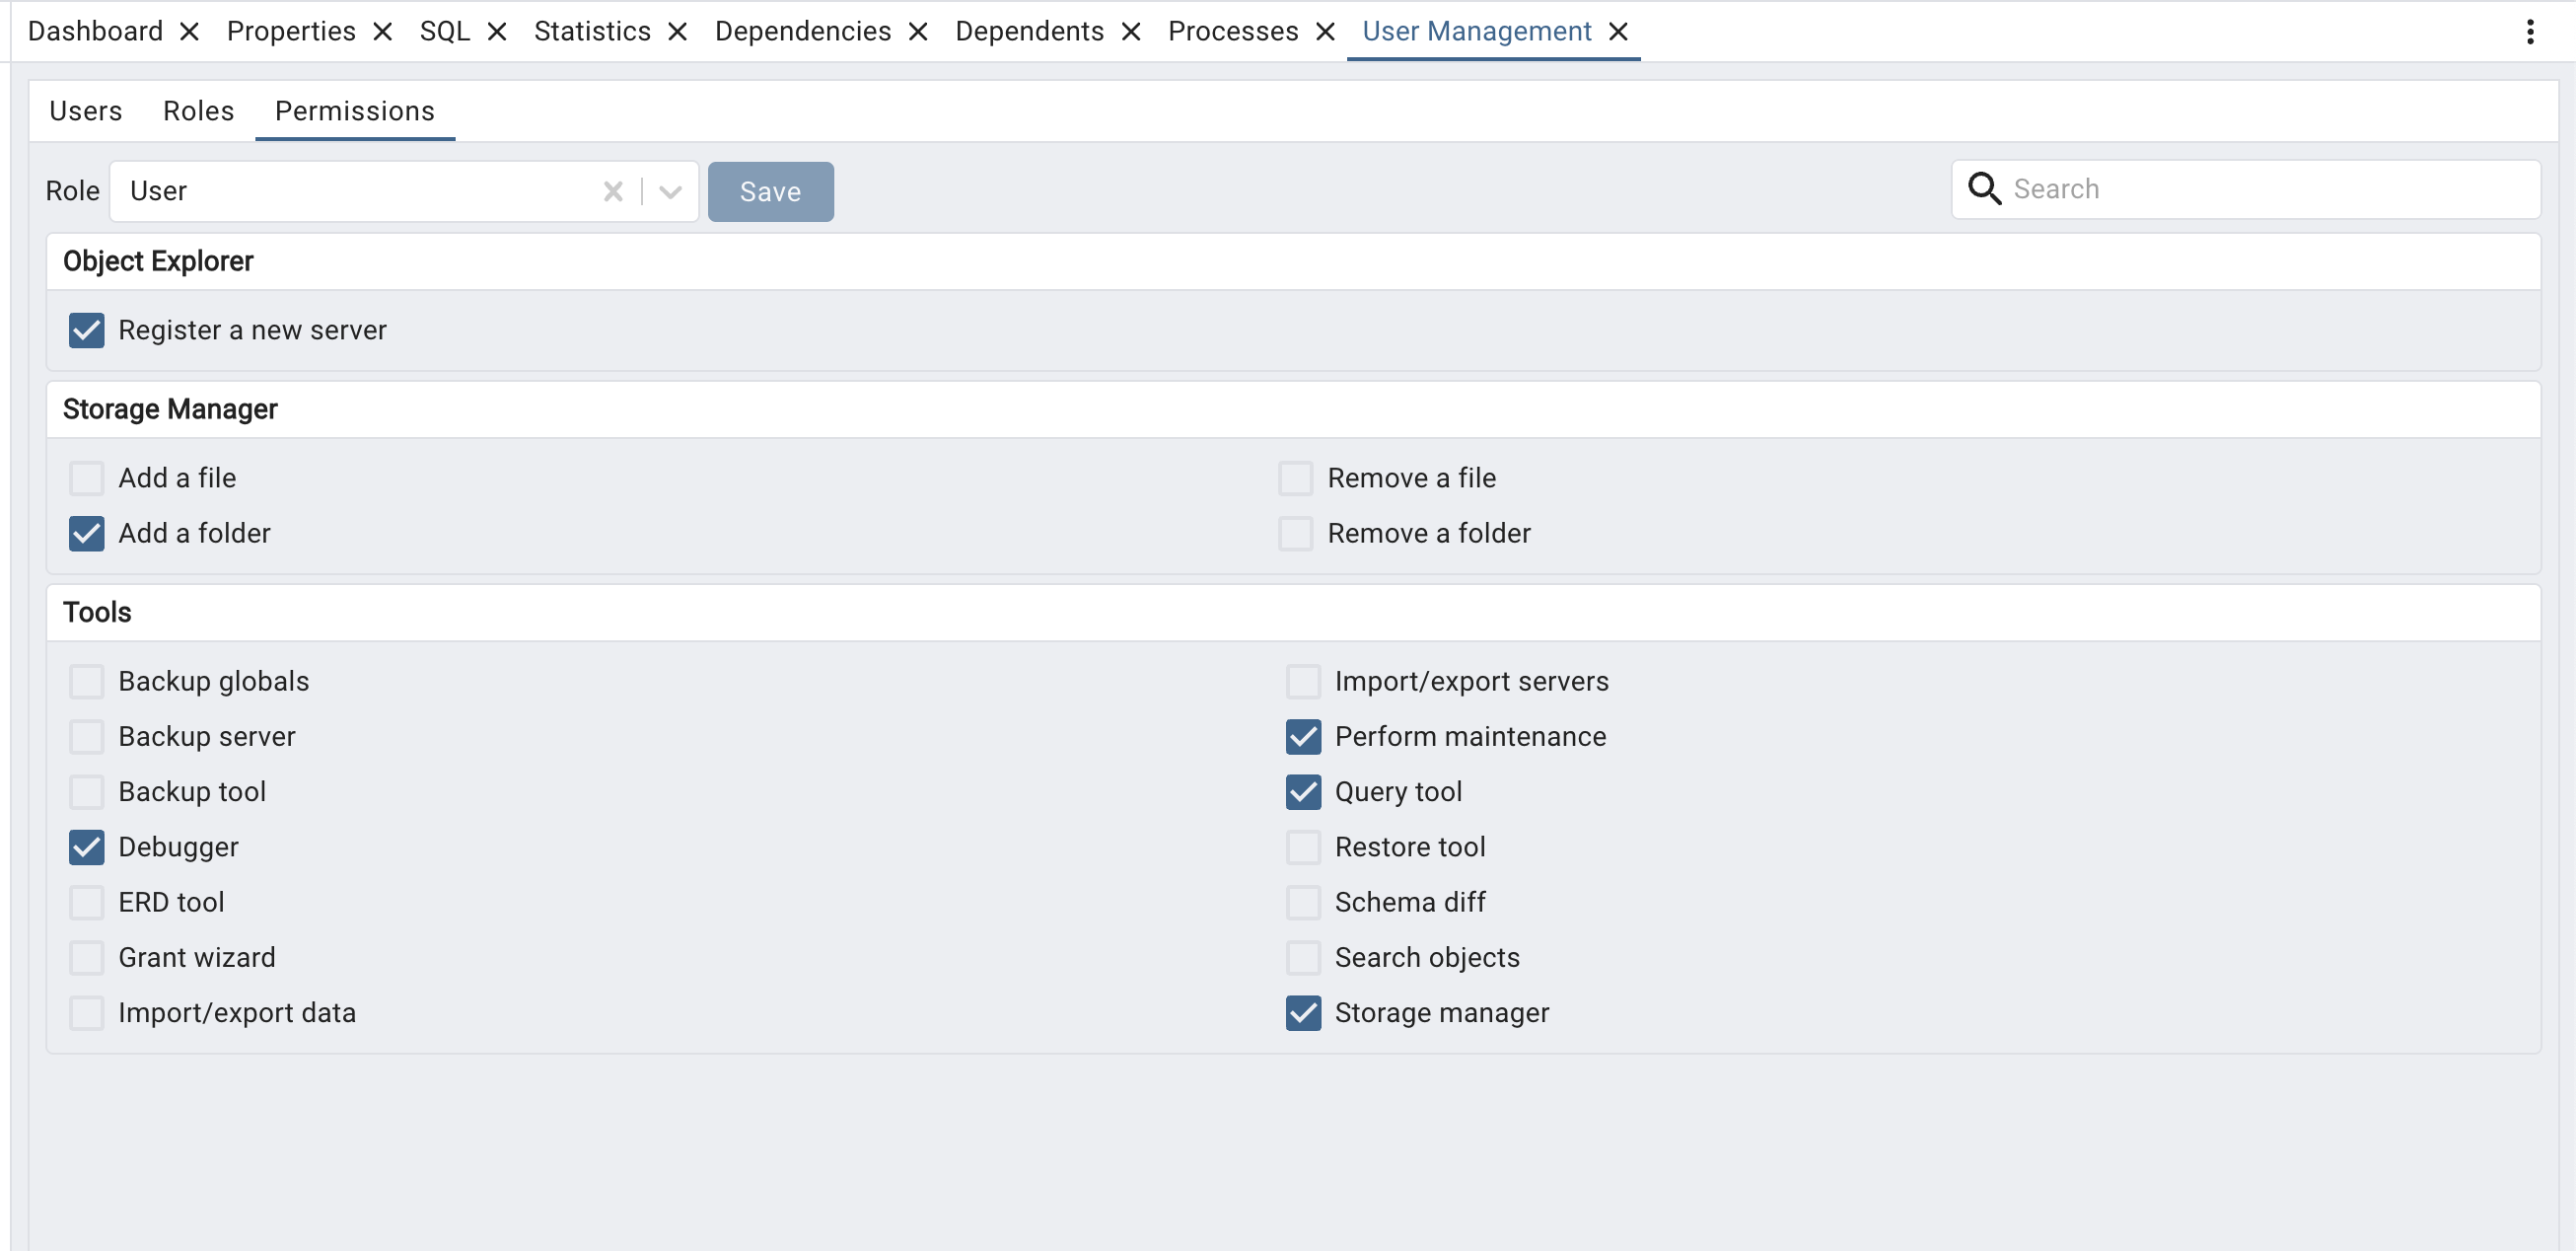Enable the Add a file permission
Image resolution: width=2576 pixels, height=1251 pixels.
click(87, 478)
